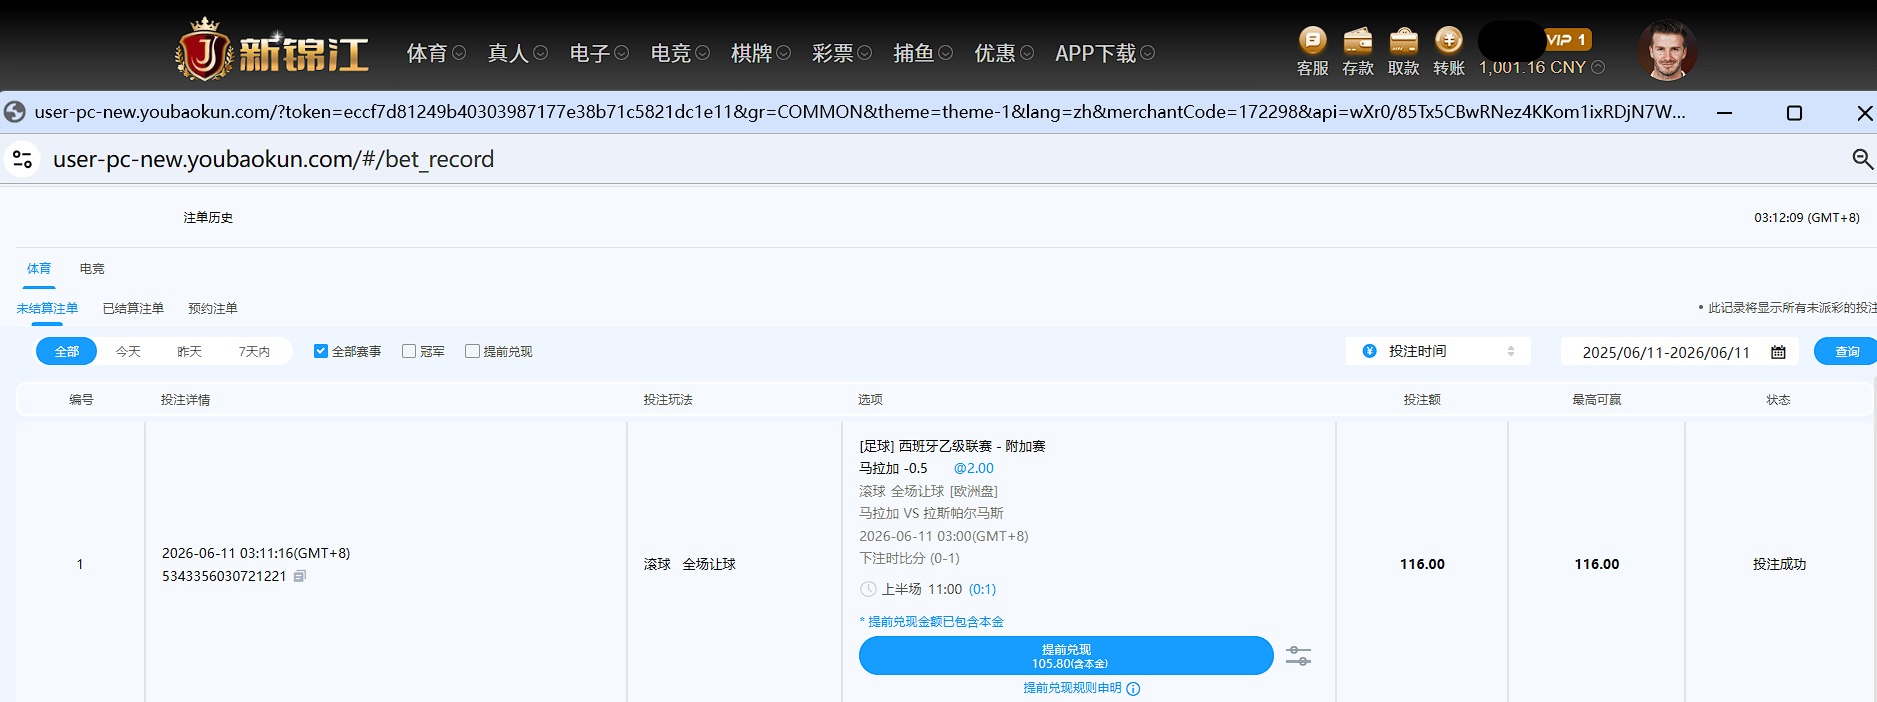Open the site settings tune icon
Image resolution: width=1877 pixels, height=702 pixels.
tap(22, 159)
